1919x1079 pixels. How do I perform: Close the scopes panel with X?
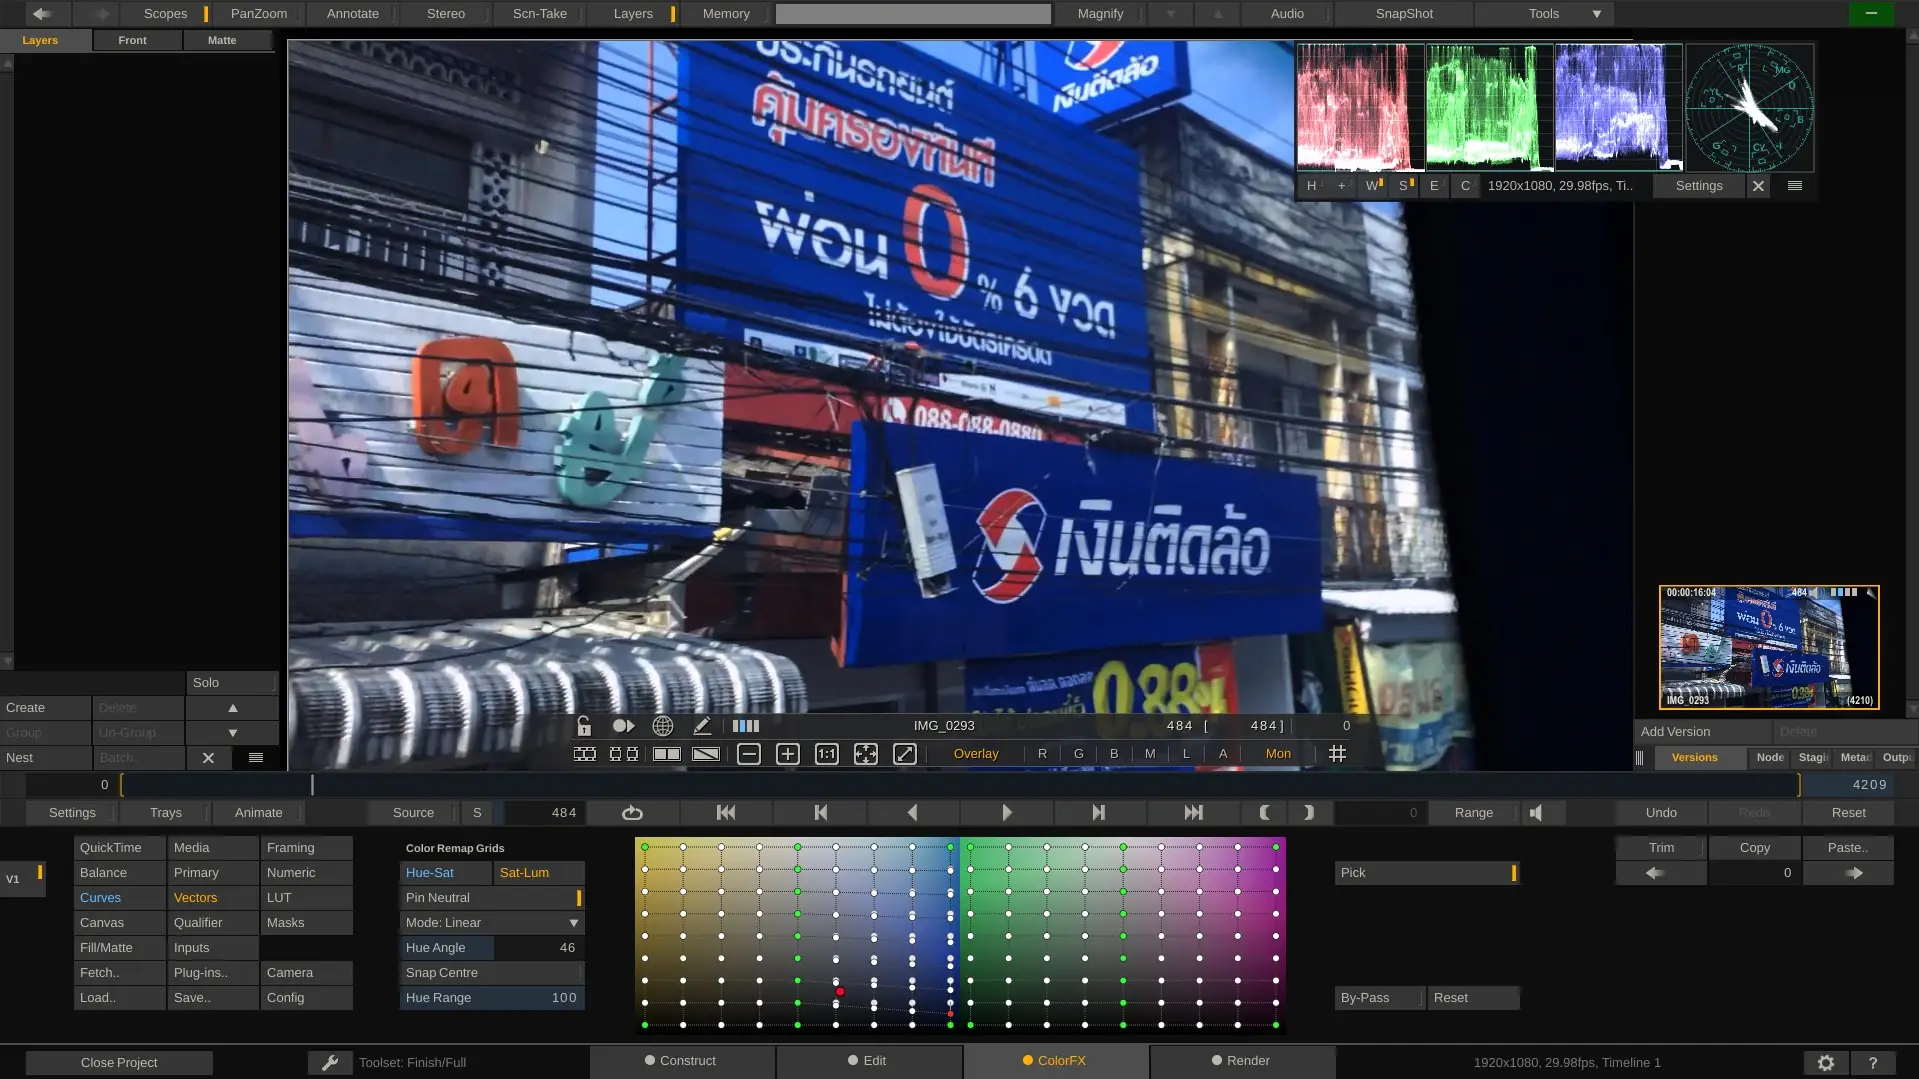(x=1758, y=186)
